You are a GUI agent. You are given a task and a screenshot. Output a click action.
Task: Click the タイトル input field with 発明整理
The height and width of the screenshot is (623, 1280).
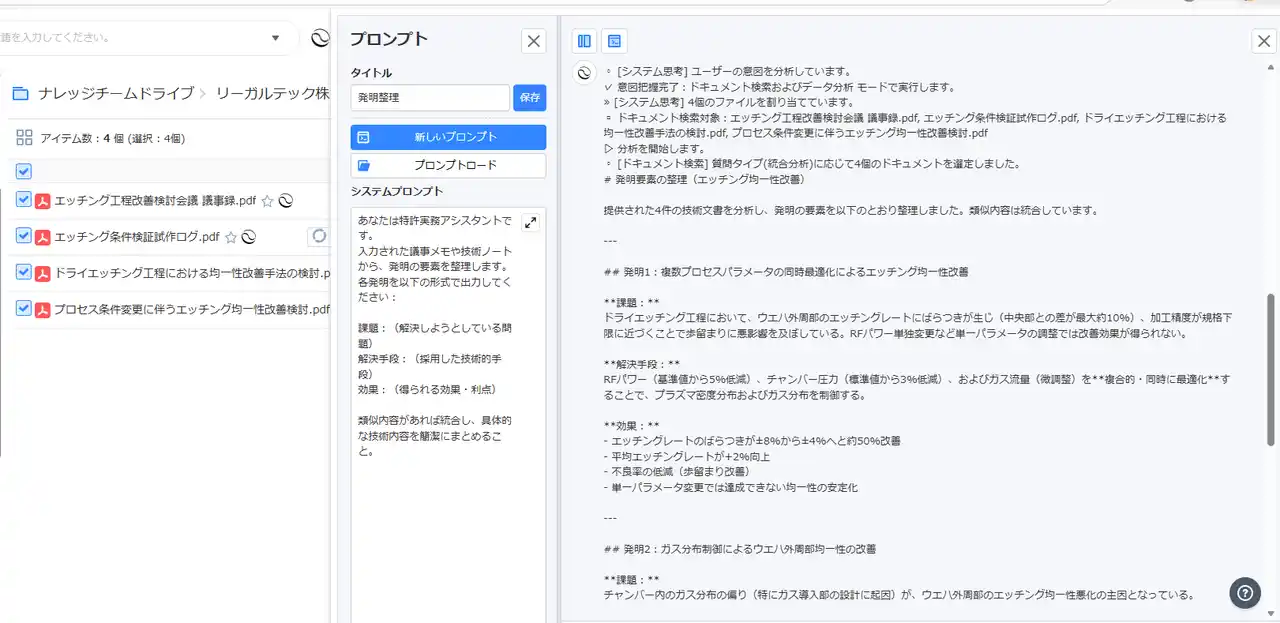click(430, 98)
